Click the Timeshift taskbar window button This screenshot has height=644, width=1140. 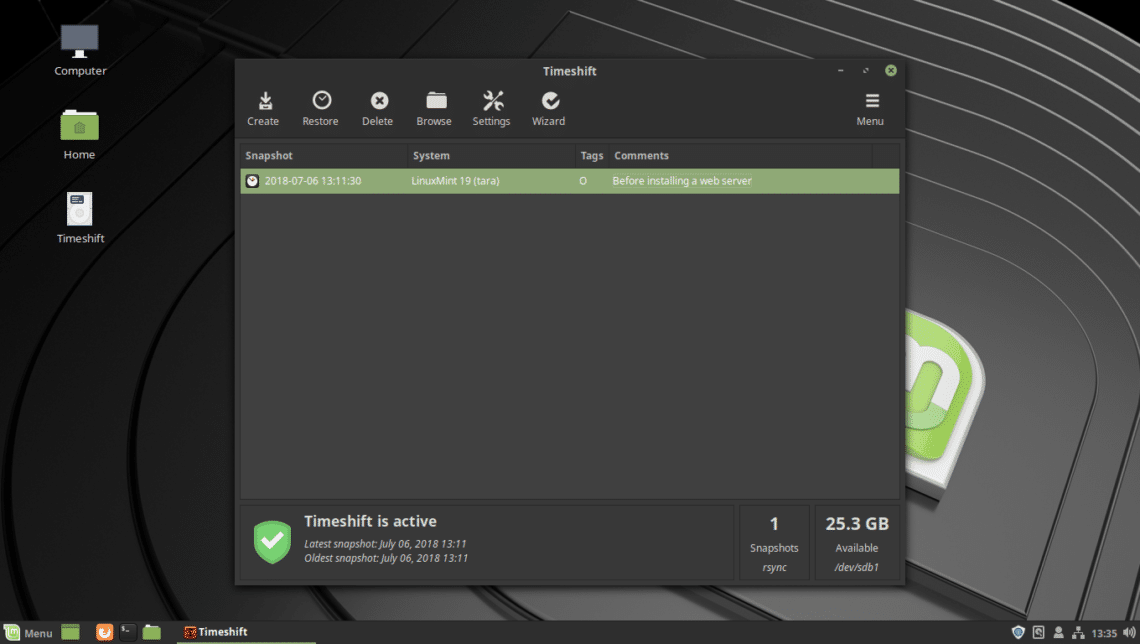tap(246, 632)
